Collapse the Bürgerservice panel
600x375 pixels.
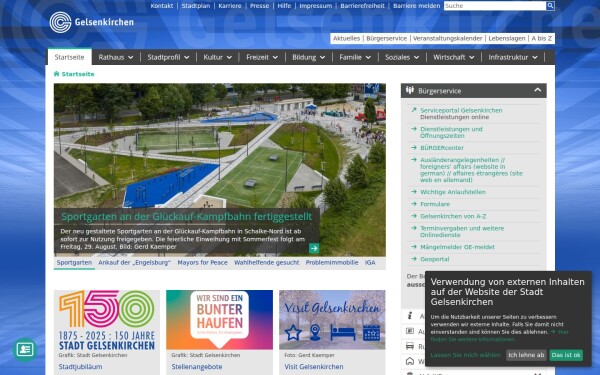click(538, 90)
